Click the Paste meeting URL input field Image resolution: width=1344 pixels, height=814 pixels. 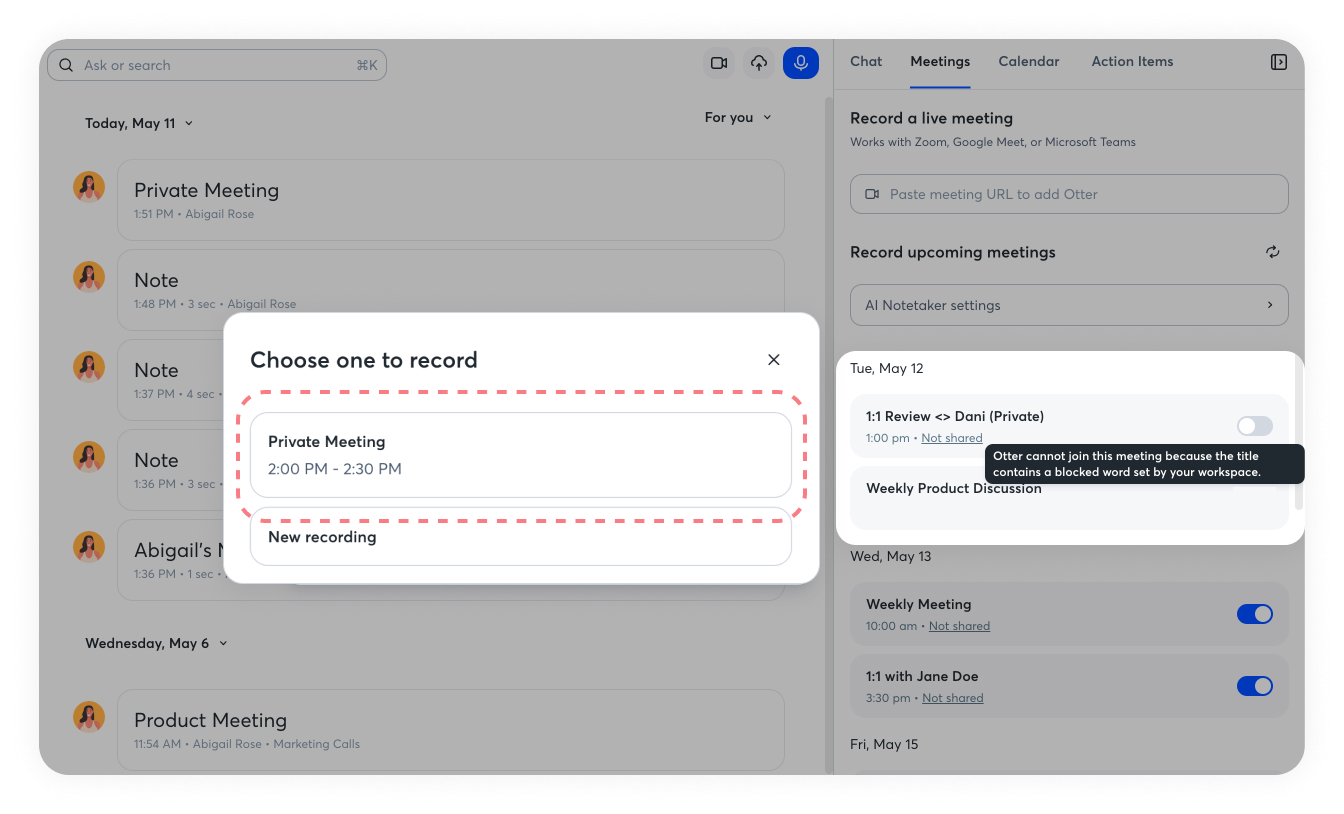coord(1069,194)
